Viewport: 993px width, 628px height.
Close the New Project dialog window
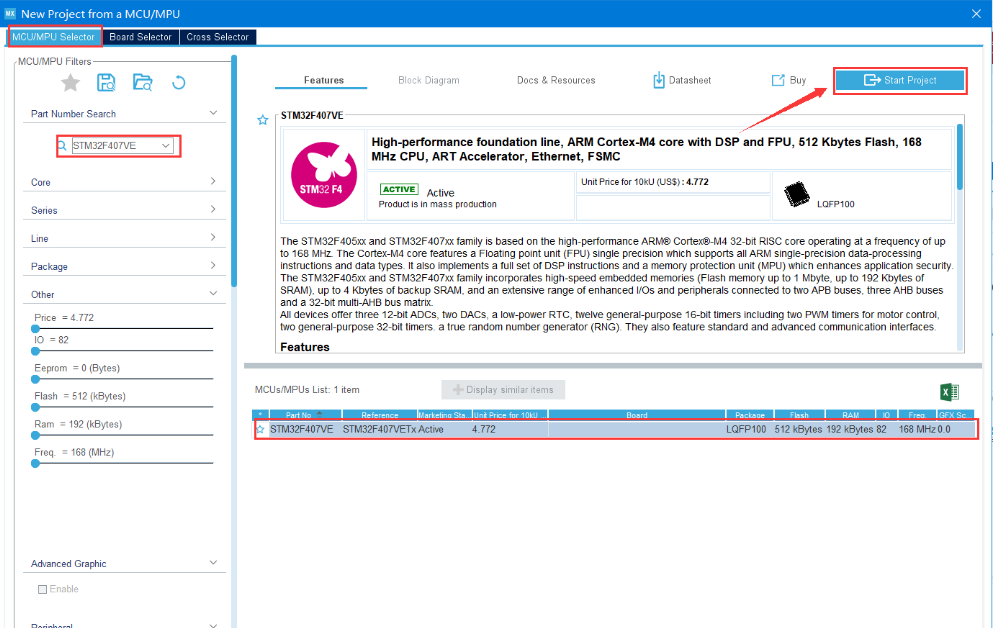pos(976,13)
